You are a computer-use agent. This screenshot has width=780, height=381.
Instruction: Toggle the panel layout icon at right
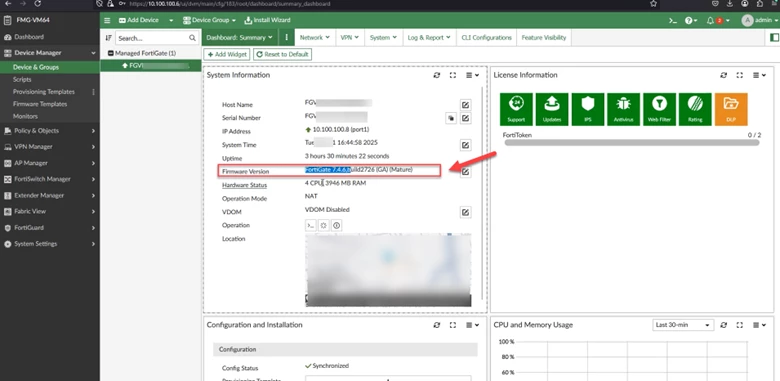click(x=774, y=37)
